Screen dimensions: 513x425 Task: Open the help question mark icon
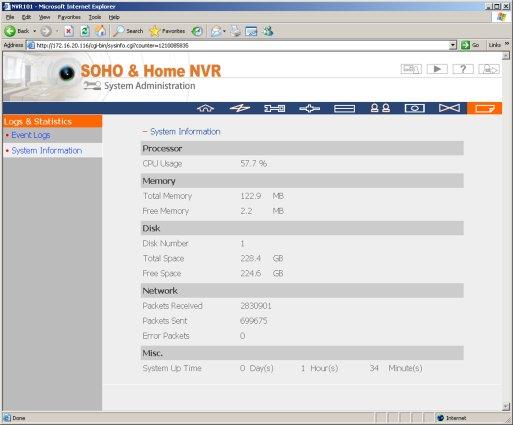[x=463, y=69]
